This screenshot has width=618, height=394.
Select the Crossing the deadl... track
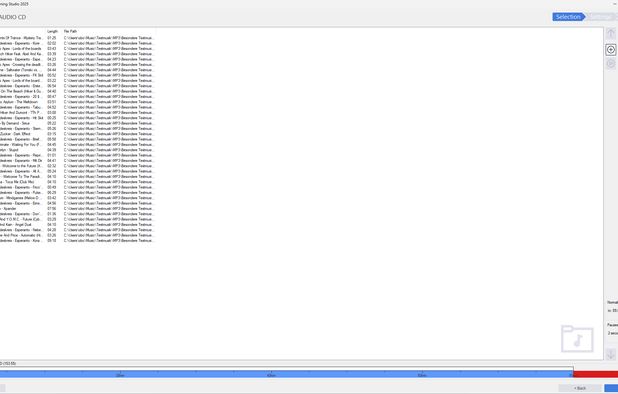pos(77,65)
